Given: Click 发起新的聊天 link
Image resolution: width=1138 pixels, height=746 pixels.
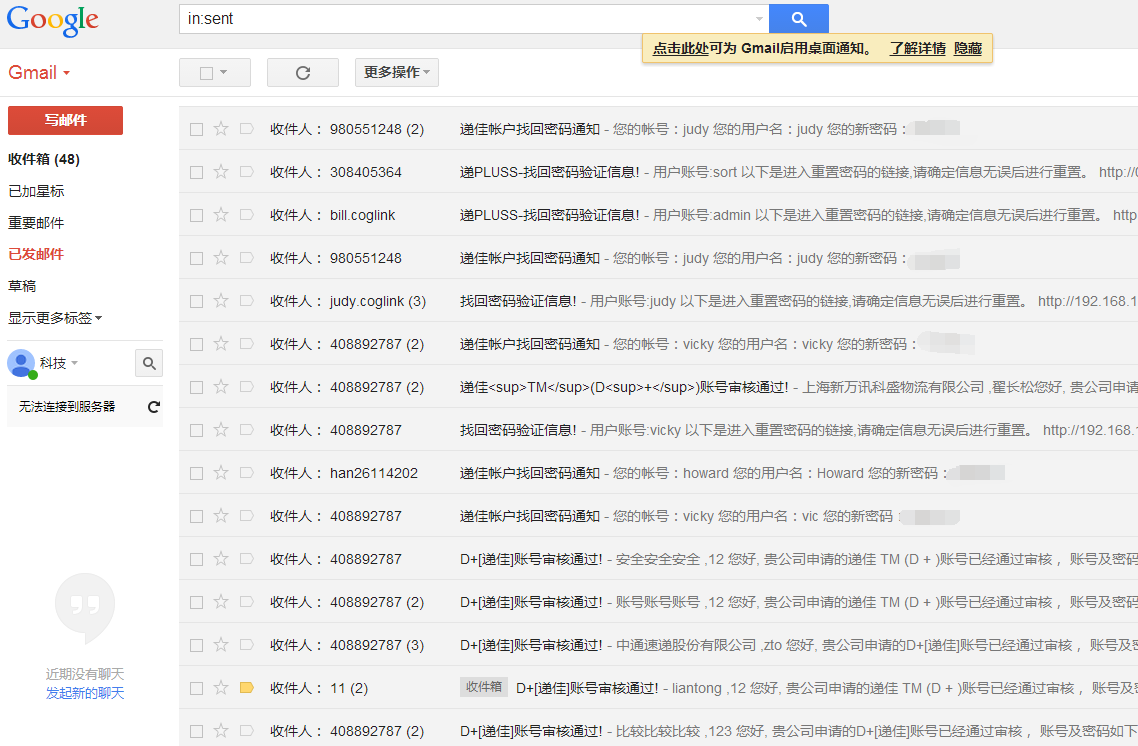Looking at the screenshot, I should coord(85,693).
